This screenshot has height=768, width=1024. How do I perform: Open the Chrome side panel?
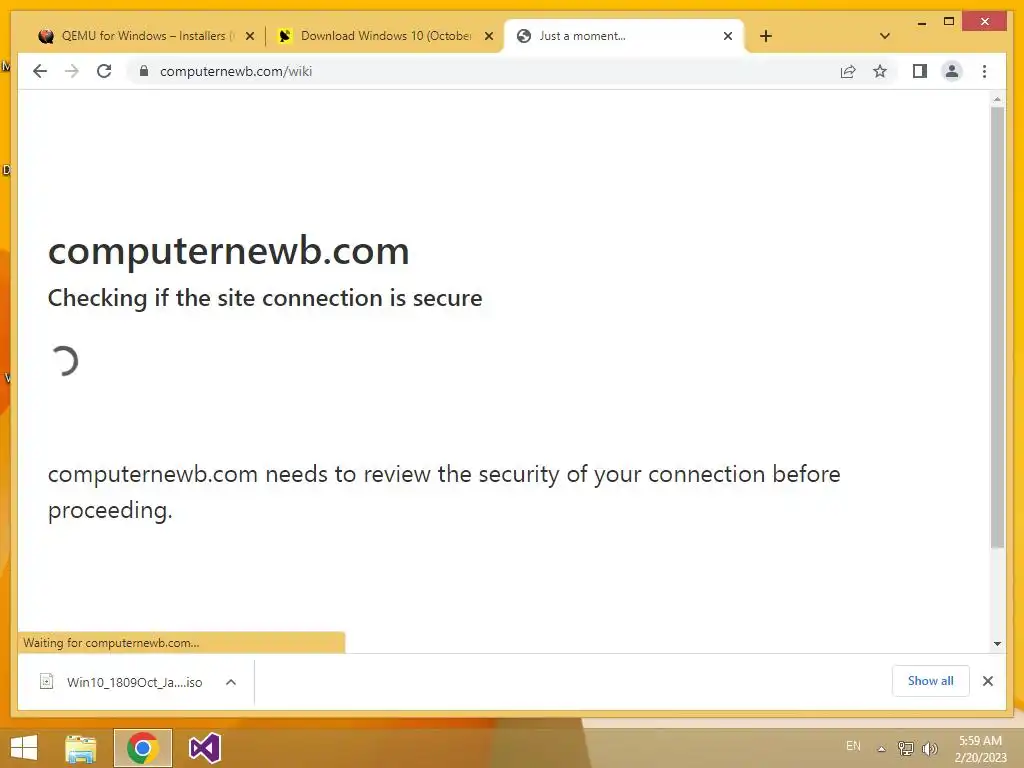tap(920, 71)
